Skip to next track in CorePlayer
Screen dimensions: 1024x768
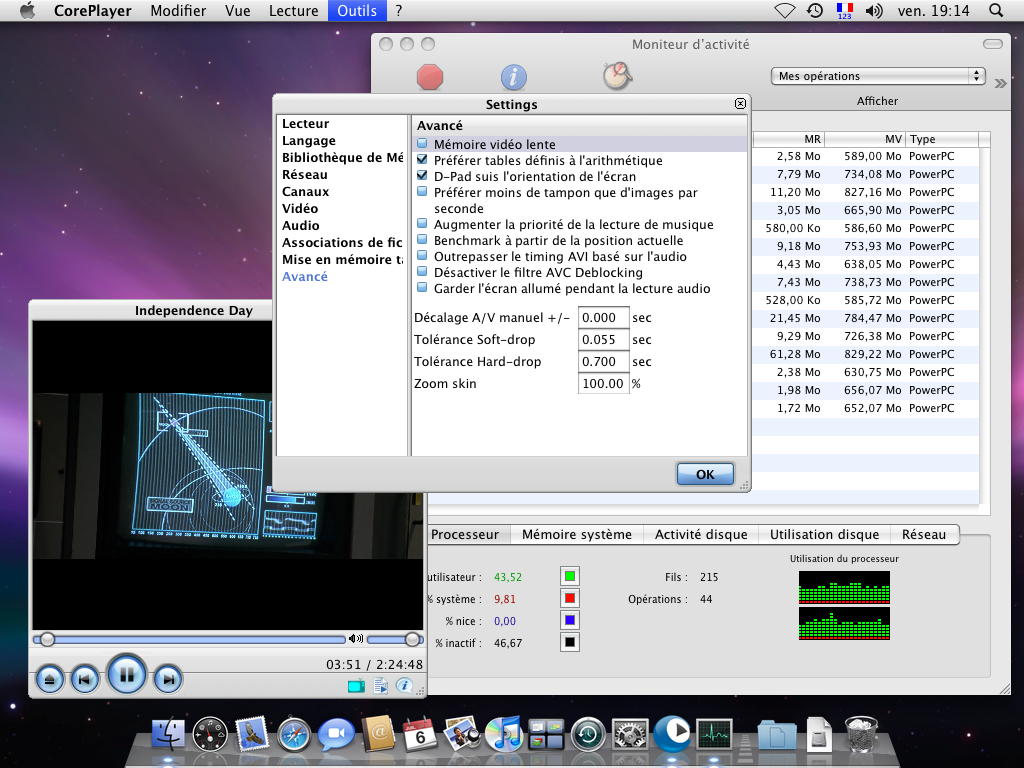point(168,679)
